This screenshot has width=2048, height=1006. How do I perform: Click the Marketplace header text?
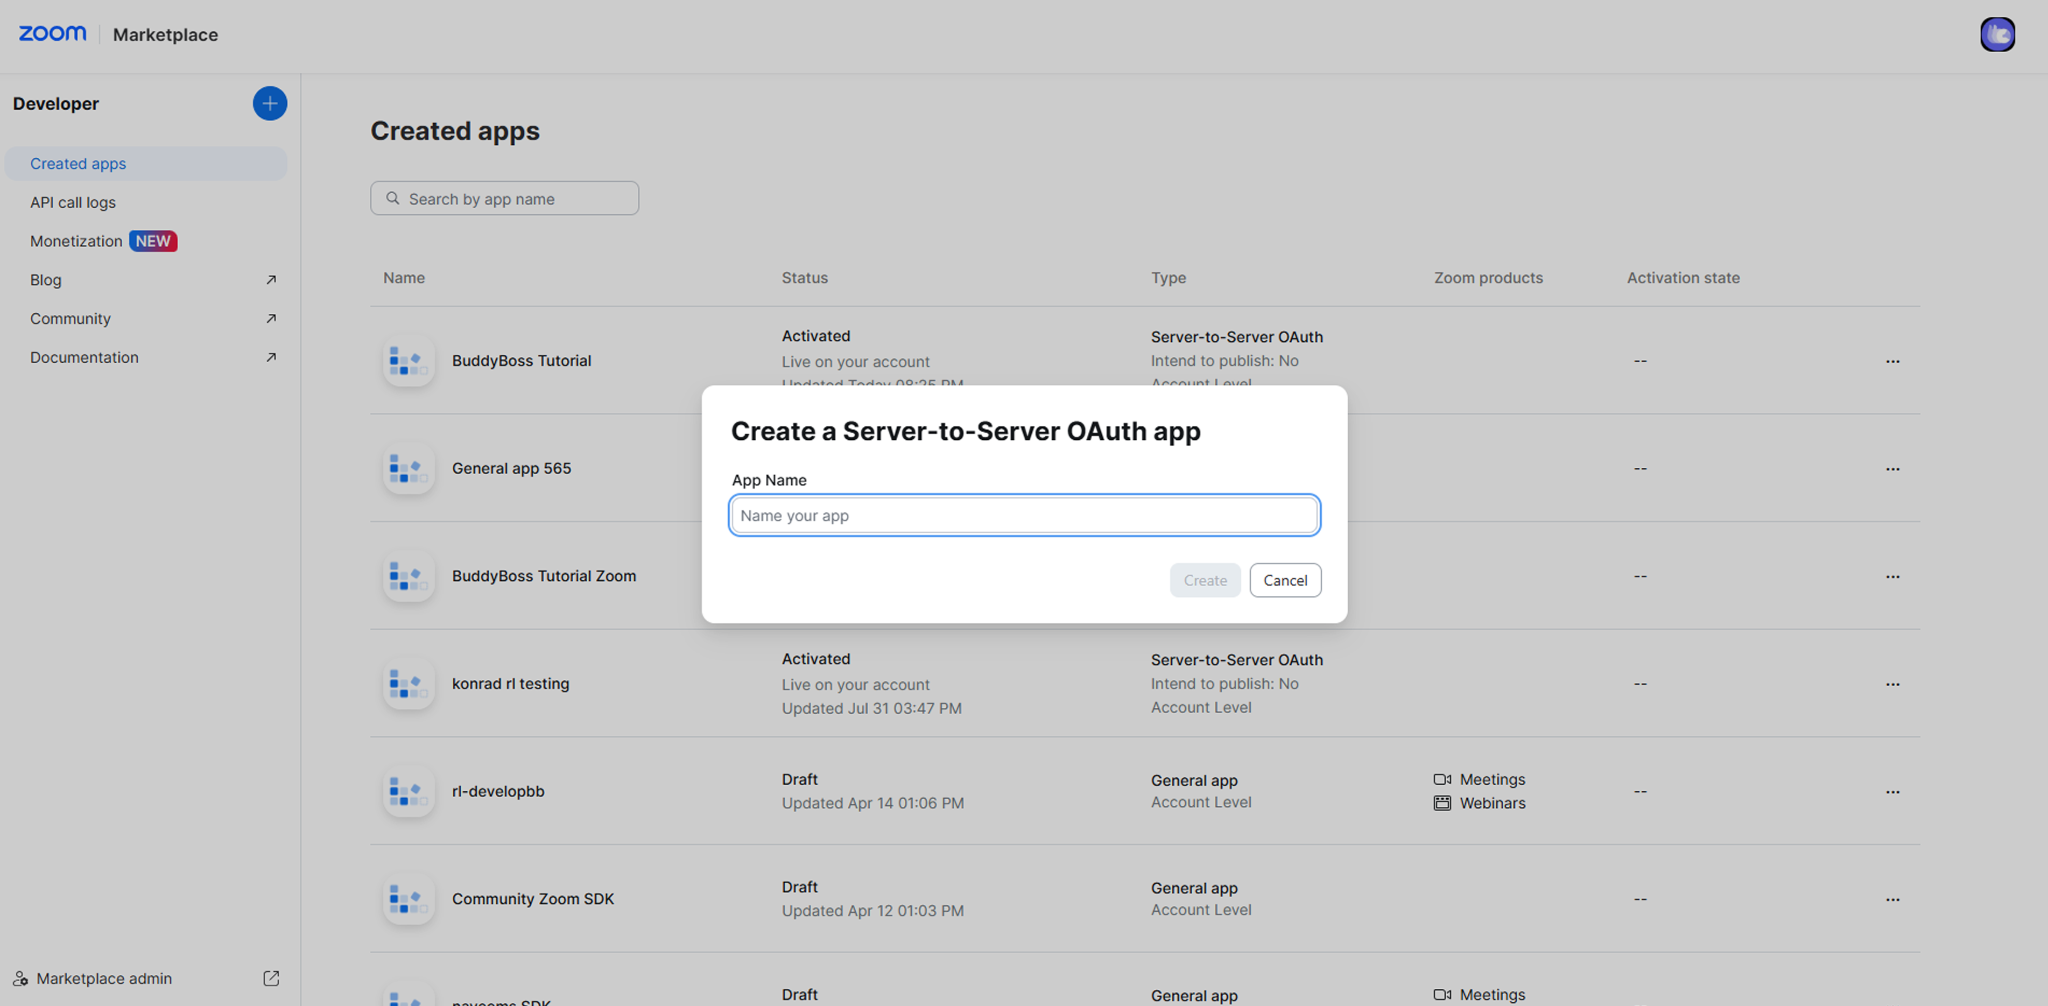165,34
